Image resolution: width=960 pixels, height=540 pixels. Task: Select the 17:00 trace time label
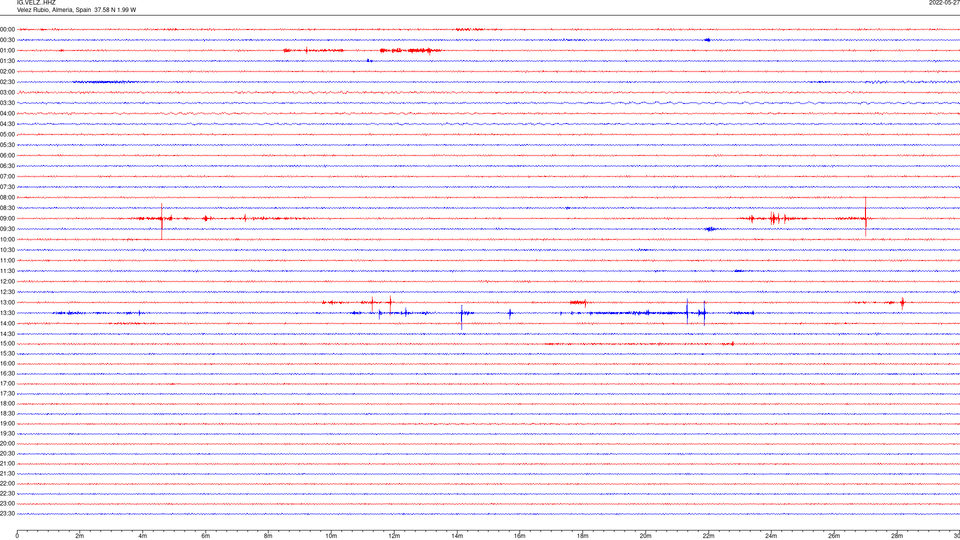(7, 384)
